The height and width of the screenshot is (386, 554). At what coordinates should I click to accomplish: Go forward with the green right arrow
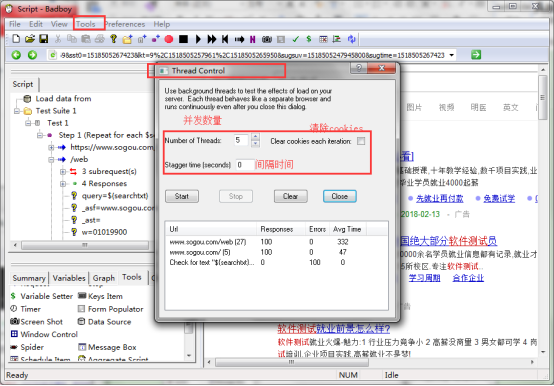click(x=32, y=55)
